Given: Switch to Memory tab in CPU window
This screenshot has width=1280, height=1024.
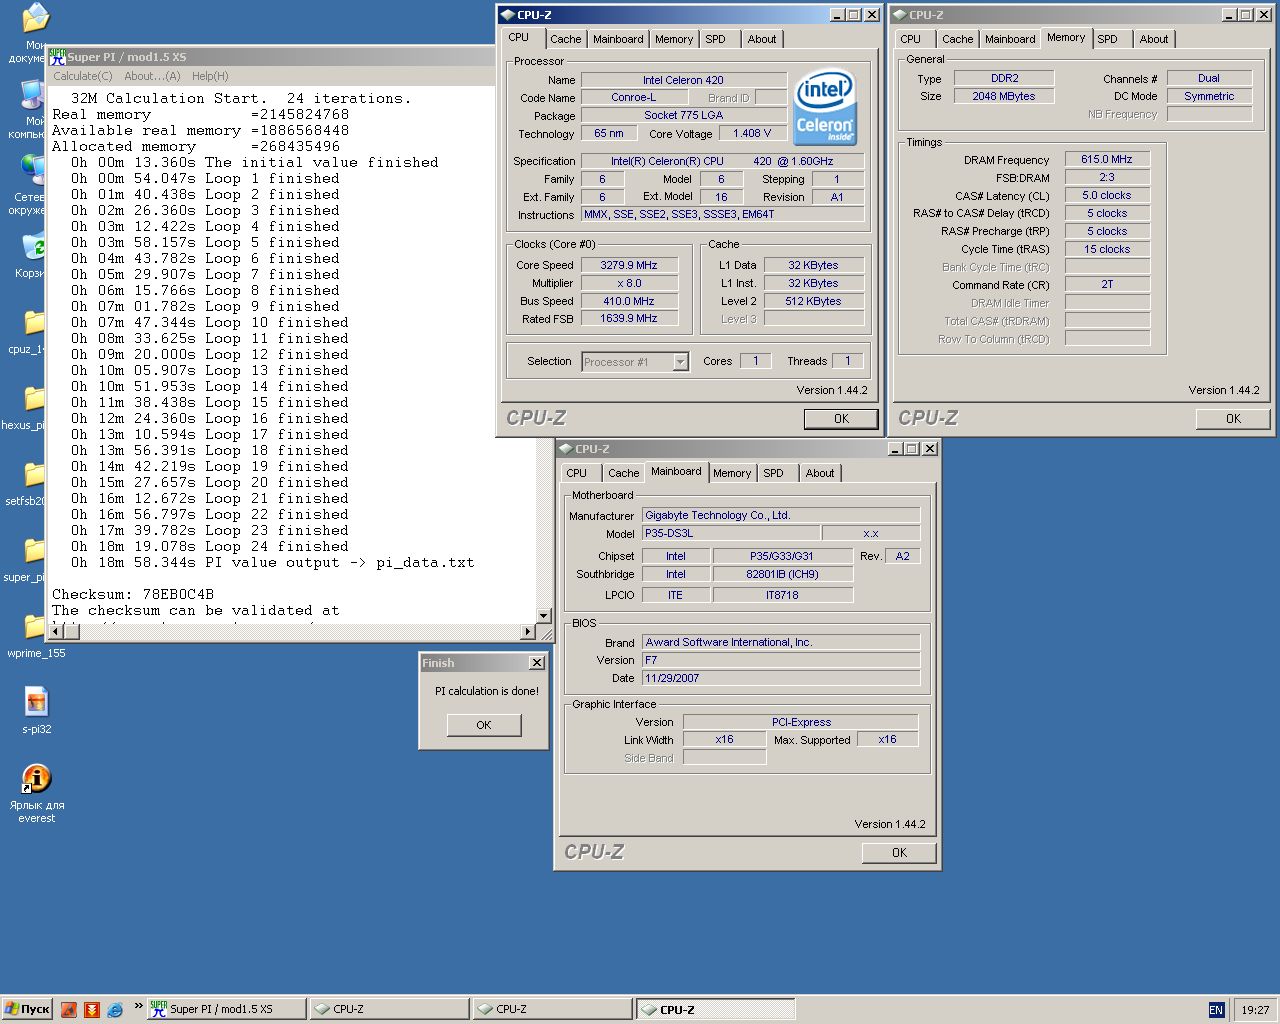Looking at the screenshot, I should (x=674, y=39).
